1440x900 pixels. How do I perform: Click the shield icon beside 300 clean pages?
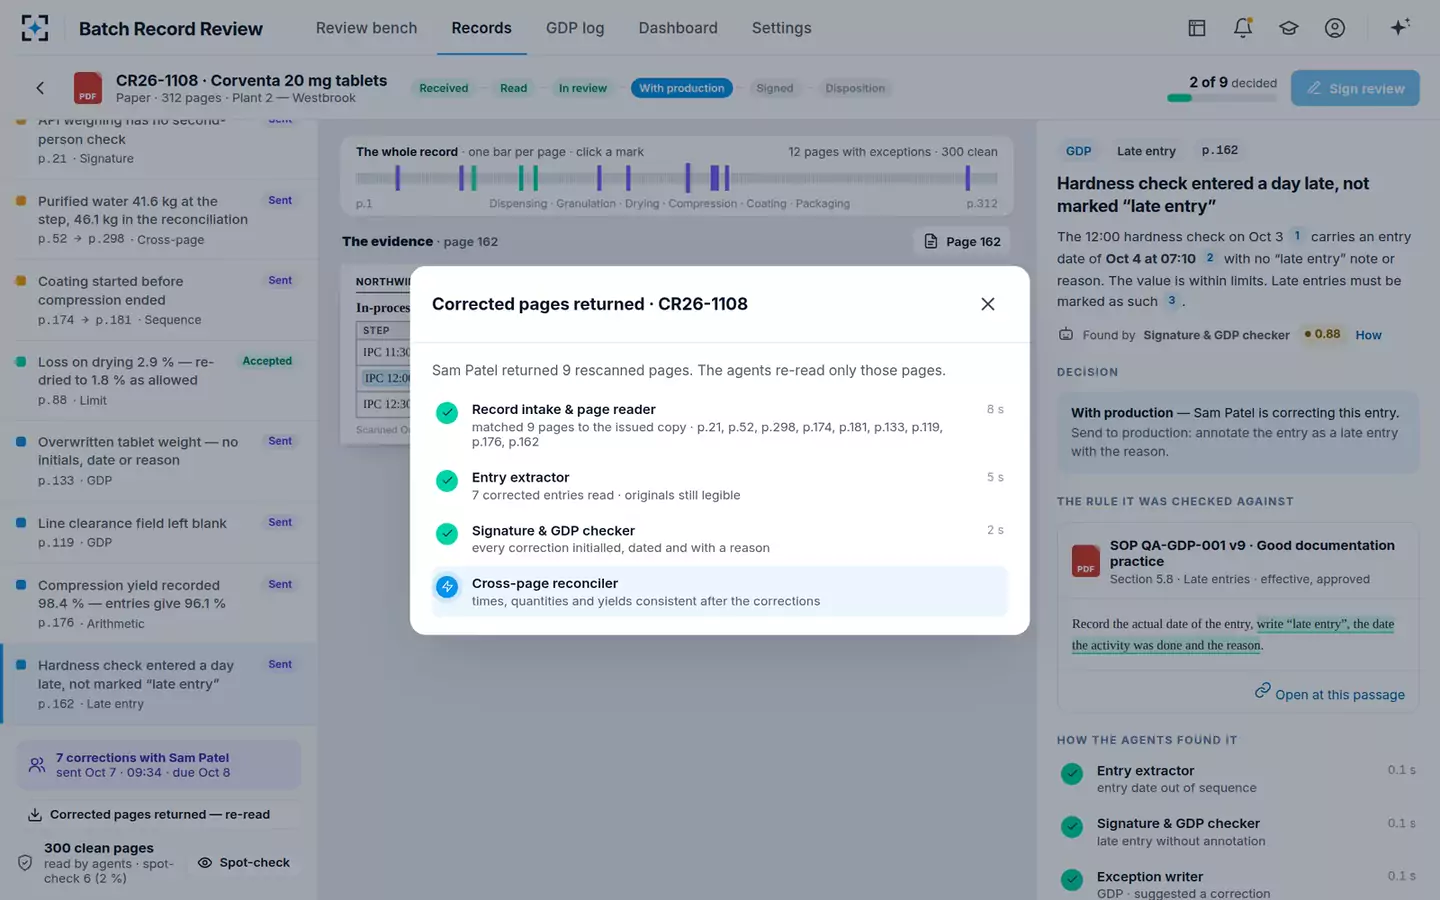[25, 862]
